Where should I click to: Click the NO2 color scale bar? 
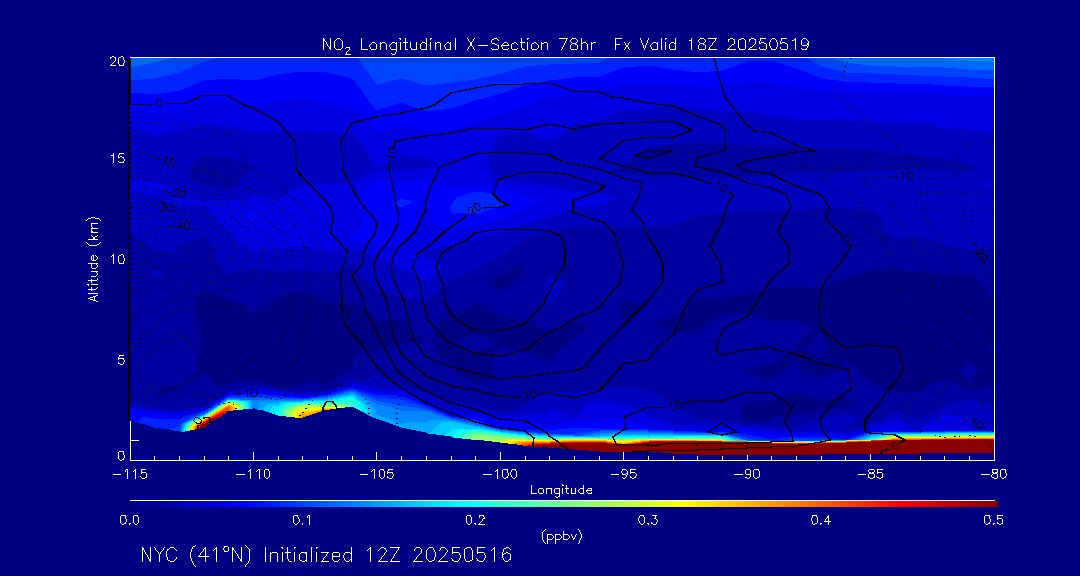click(x=563, y=504)
